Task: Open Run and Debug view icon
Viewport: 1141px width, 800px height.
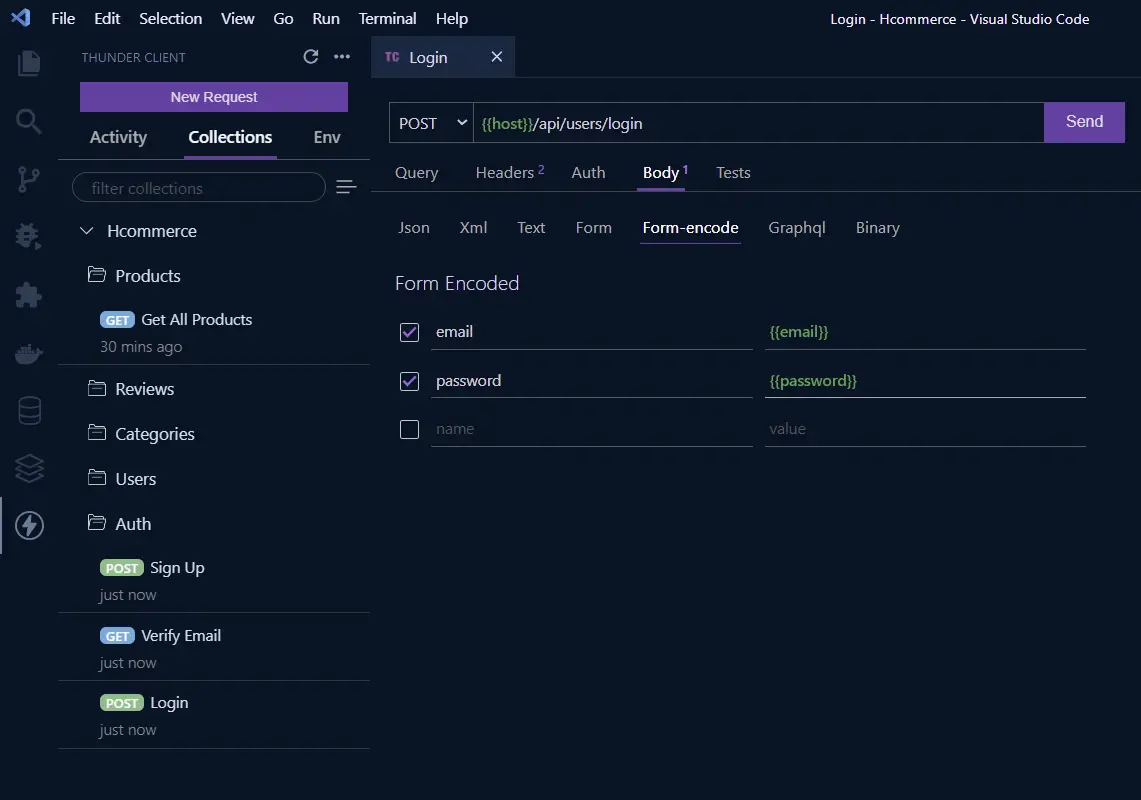Action: (28, 237)
